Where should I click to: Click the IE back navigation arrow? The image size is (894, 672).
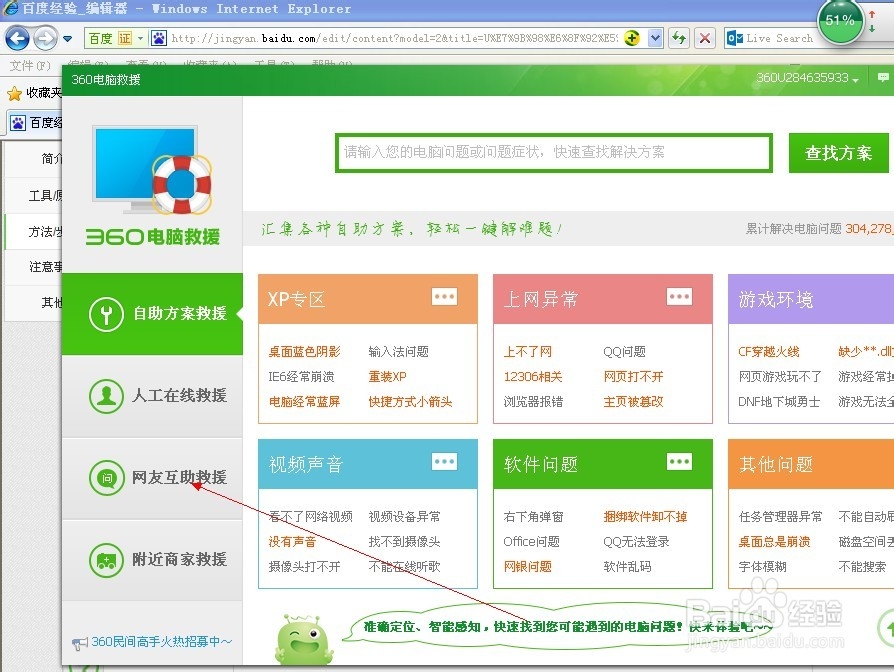coord(17,39)
